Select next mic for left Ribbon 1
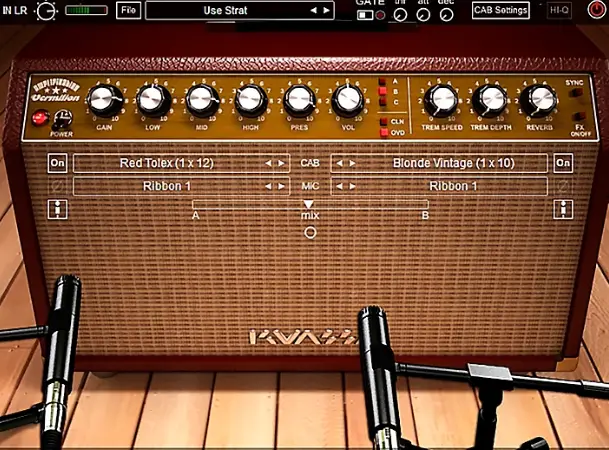 click(281, 186)
